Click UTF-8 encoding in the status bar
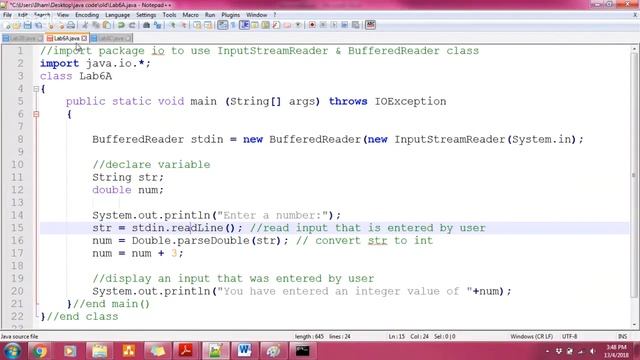 (x=569, y=336)
